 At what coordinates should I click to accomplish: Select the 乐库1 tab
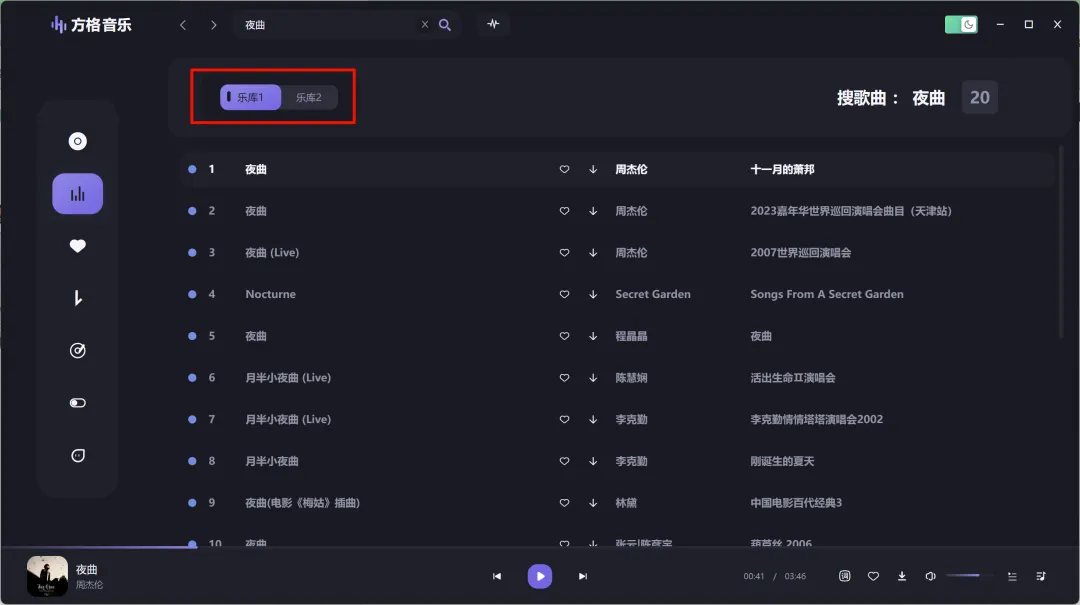[x=249, y=97]
